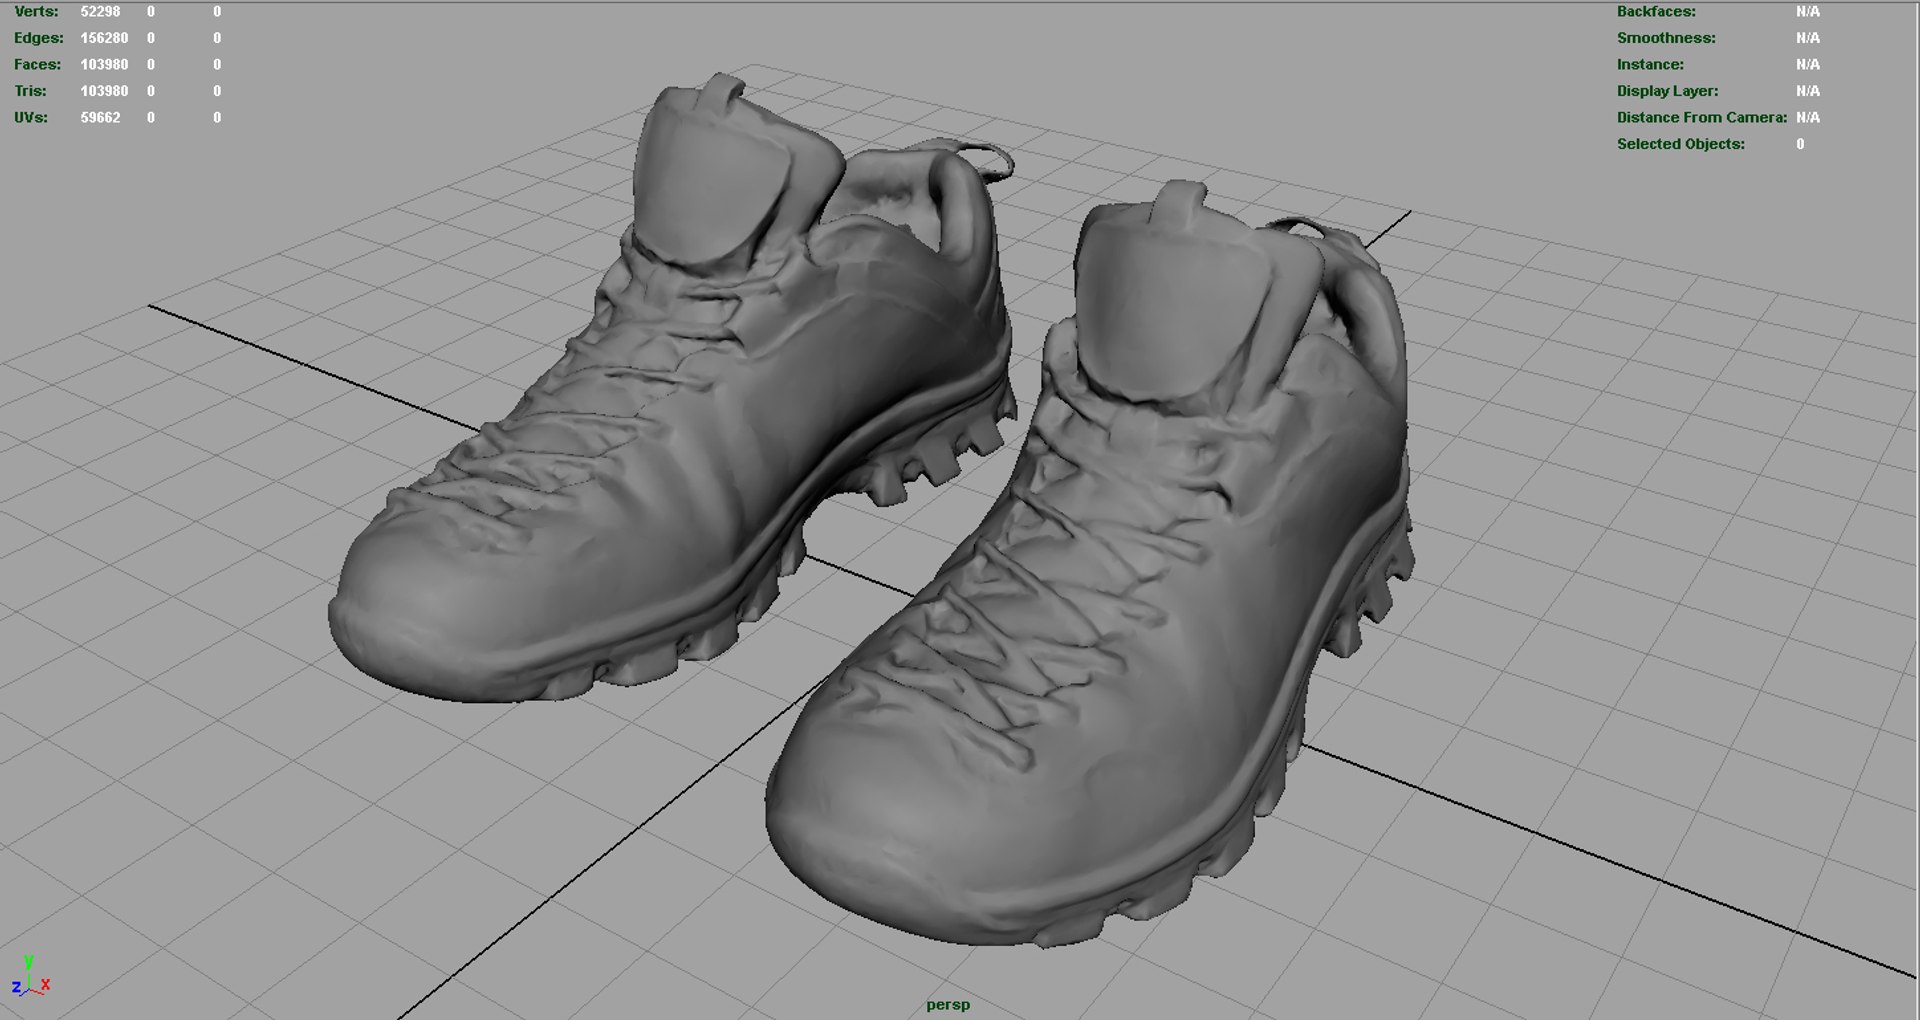Viewport: 1920px width, 1020px height.
Task: Click the 'UVs:' heads-up label
Action: point(31,117)
